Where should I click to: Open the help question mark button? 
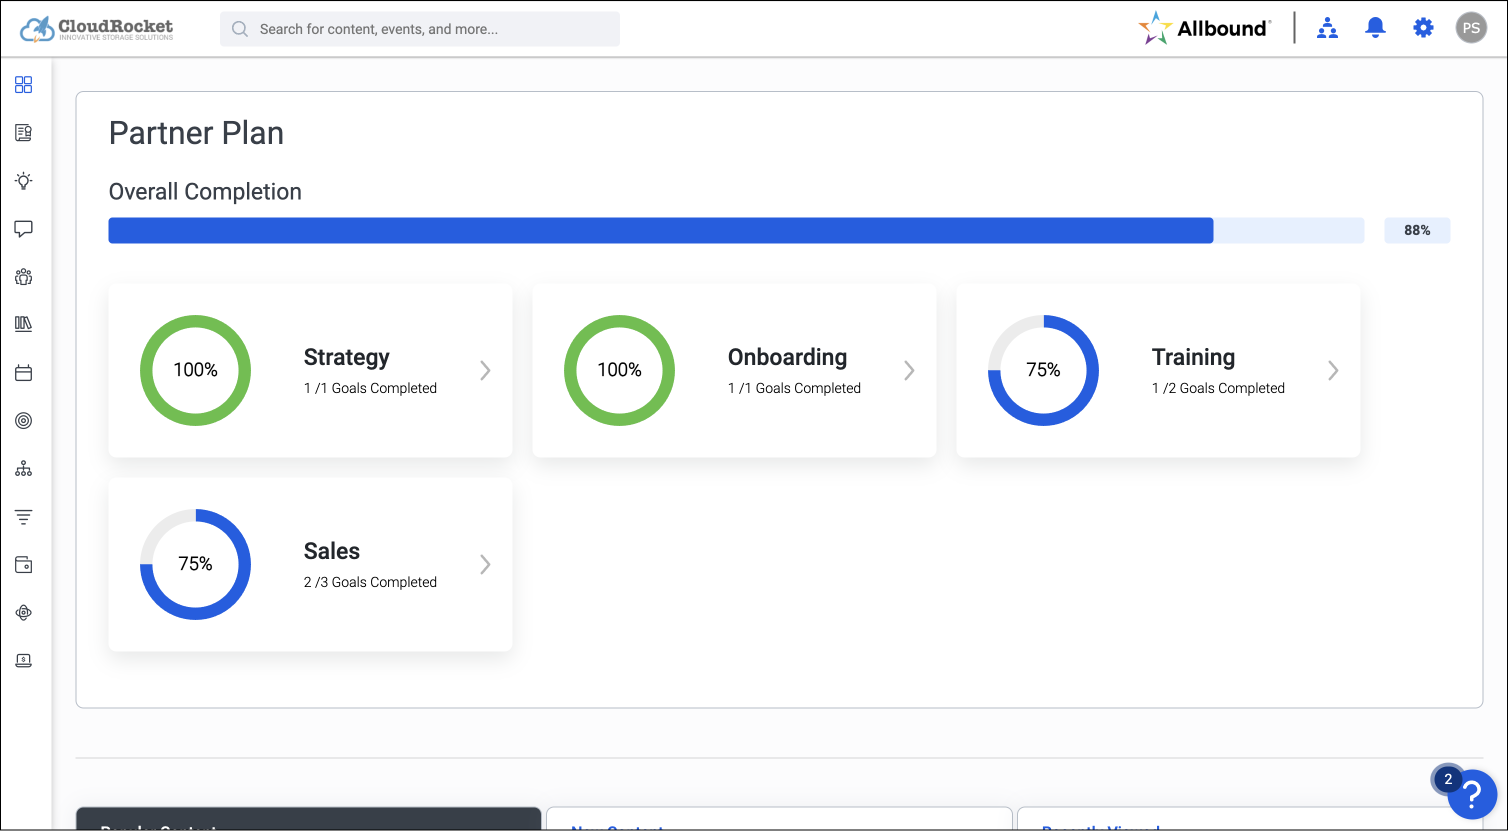coord(1471,795)
